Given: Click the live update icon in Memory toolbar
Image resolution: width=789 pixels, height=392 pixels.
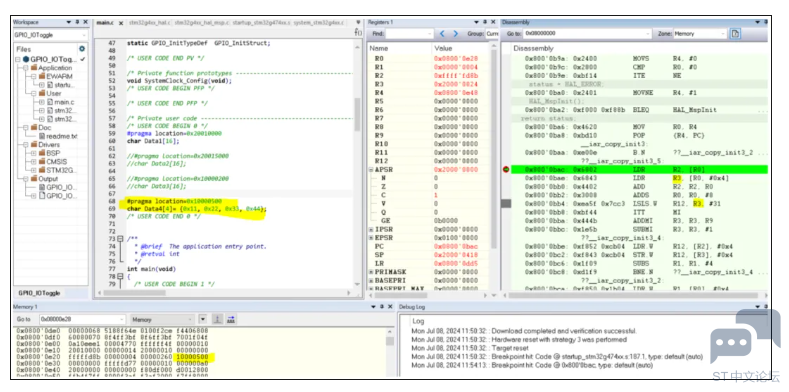Looking at the screenshot, I should (x=217, y=319).
